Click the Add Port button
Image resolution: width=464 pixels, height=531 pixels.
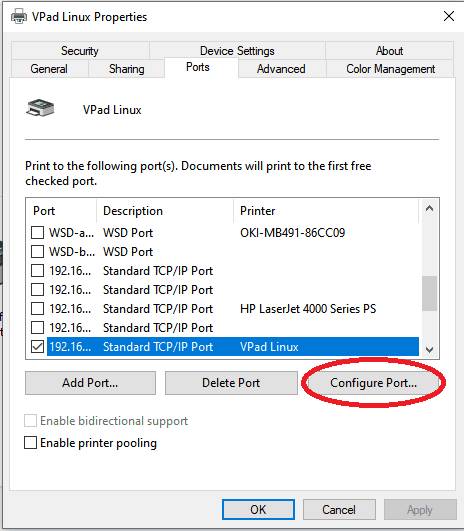tap(90, 383)
